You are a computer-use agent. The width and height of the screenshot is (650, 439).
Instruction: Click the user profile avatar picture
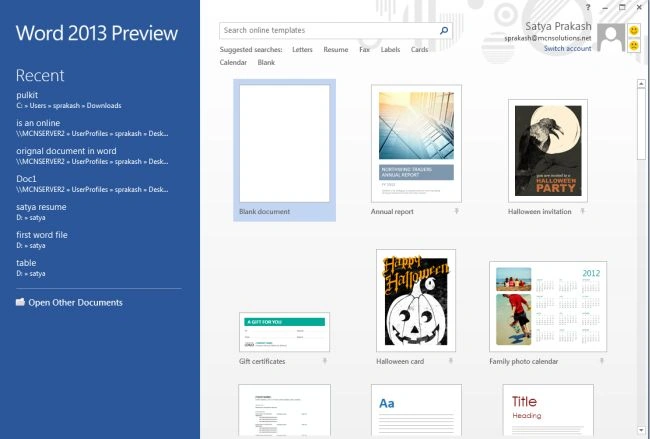click(611, 37)
